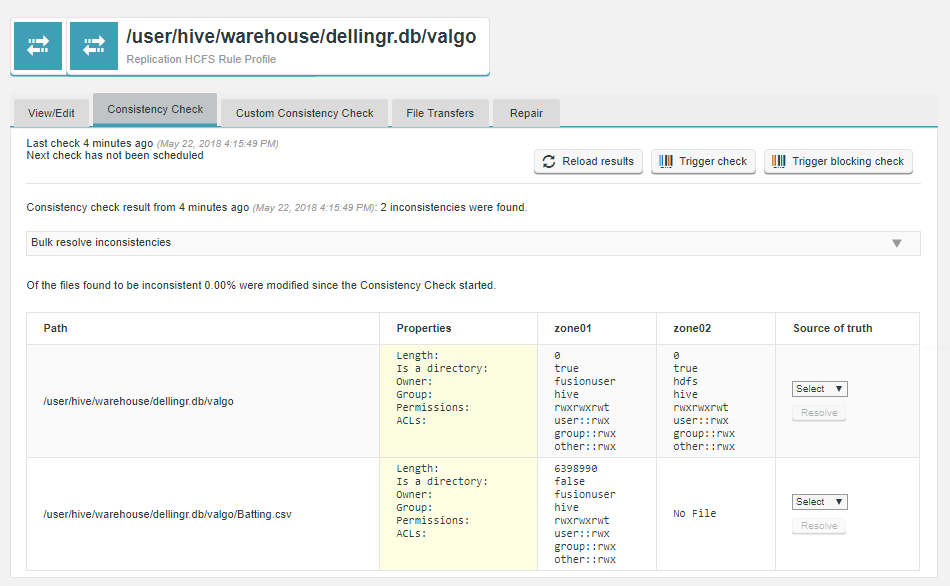The width and height of the screenshot is (950, 586).
Task: Click the zone01 column header
Action: point(573,328)
